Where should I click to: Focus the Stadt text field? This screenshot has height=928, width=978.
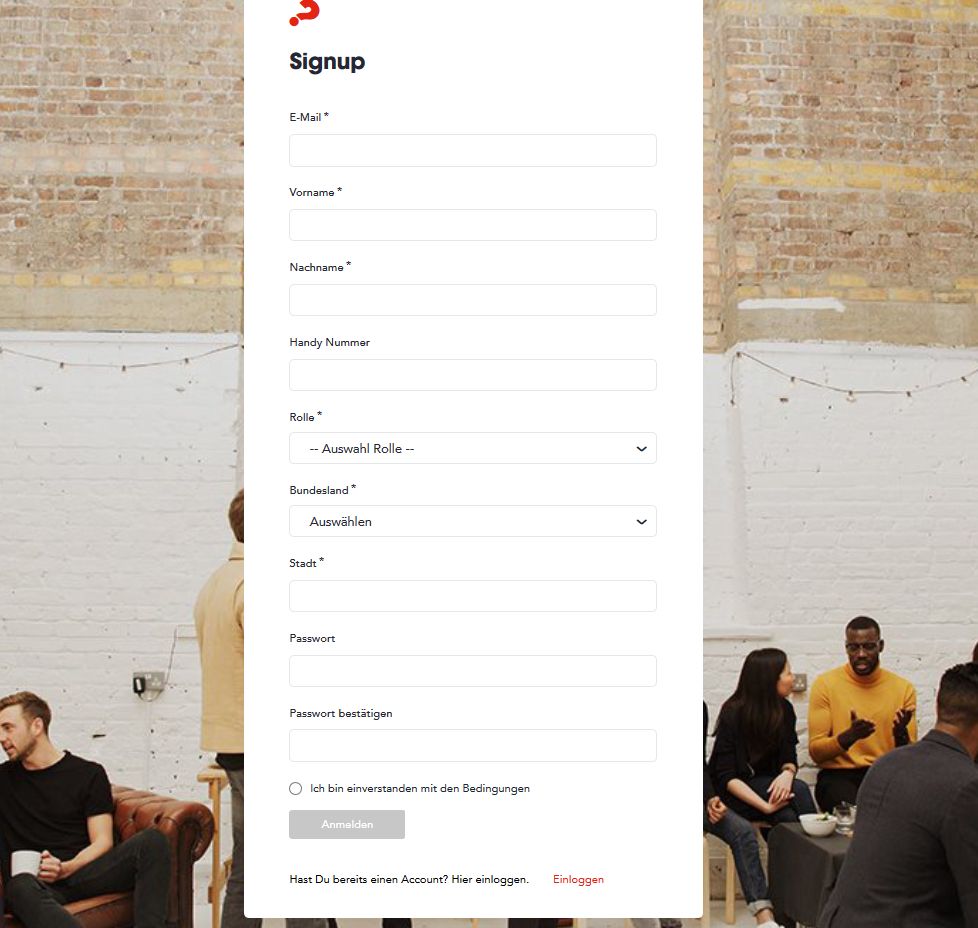pos(473,596)
